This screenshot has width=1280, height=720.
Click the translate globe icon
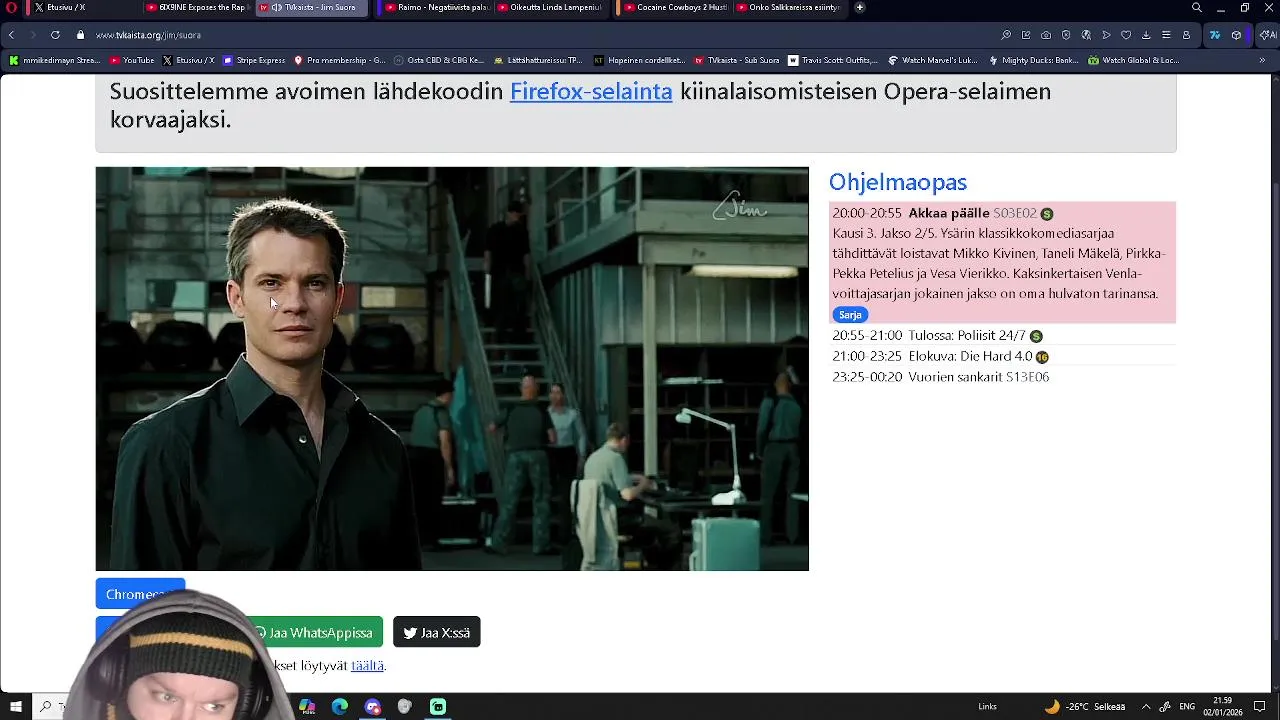(1086, 35)
